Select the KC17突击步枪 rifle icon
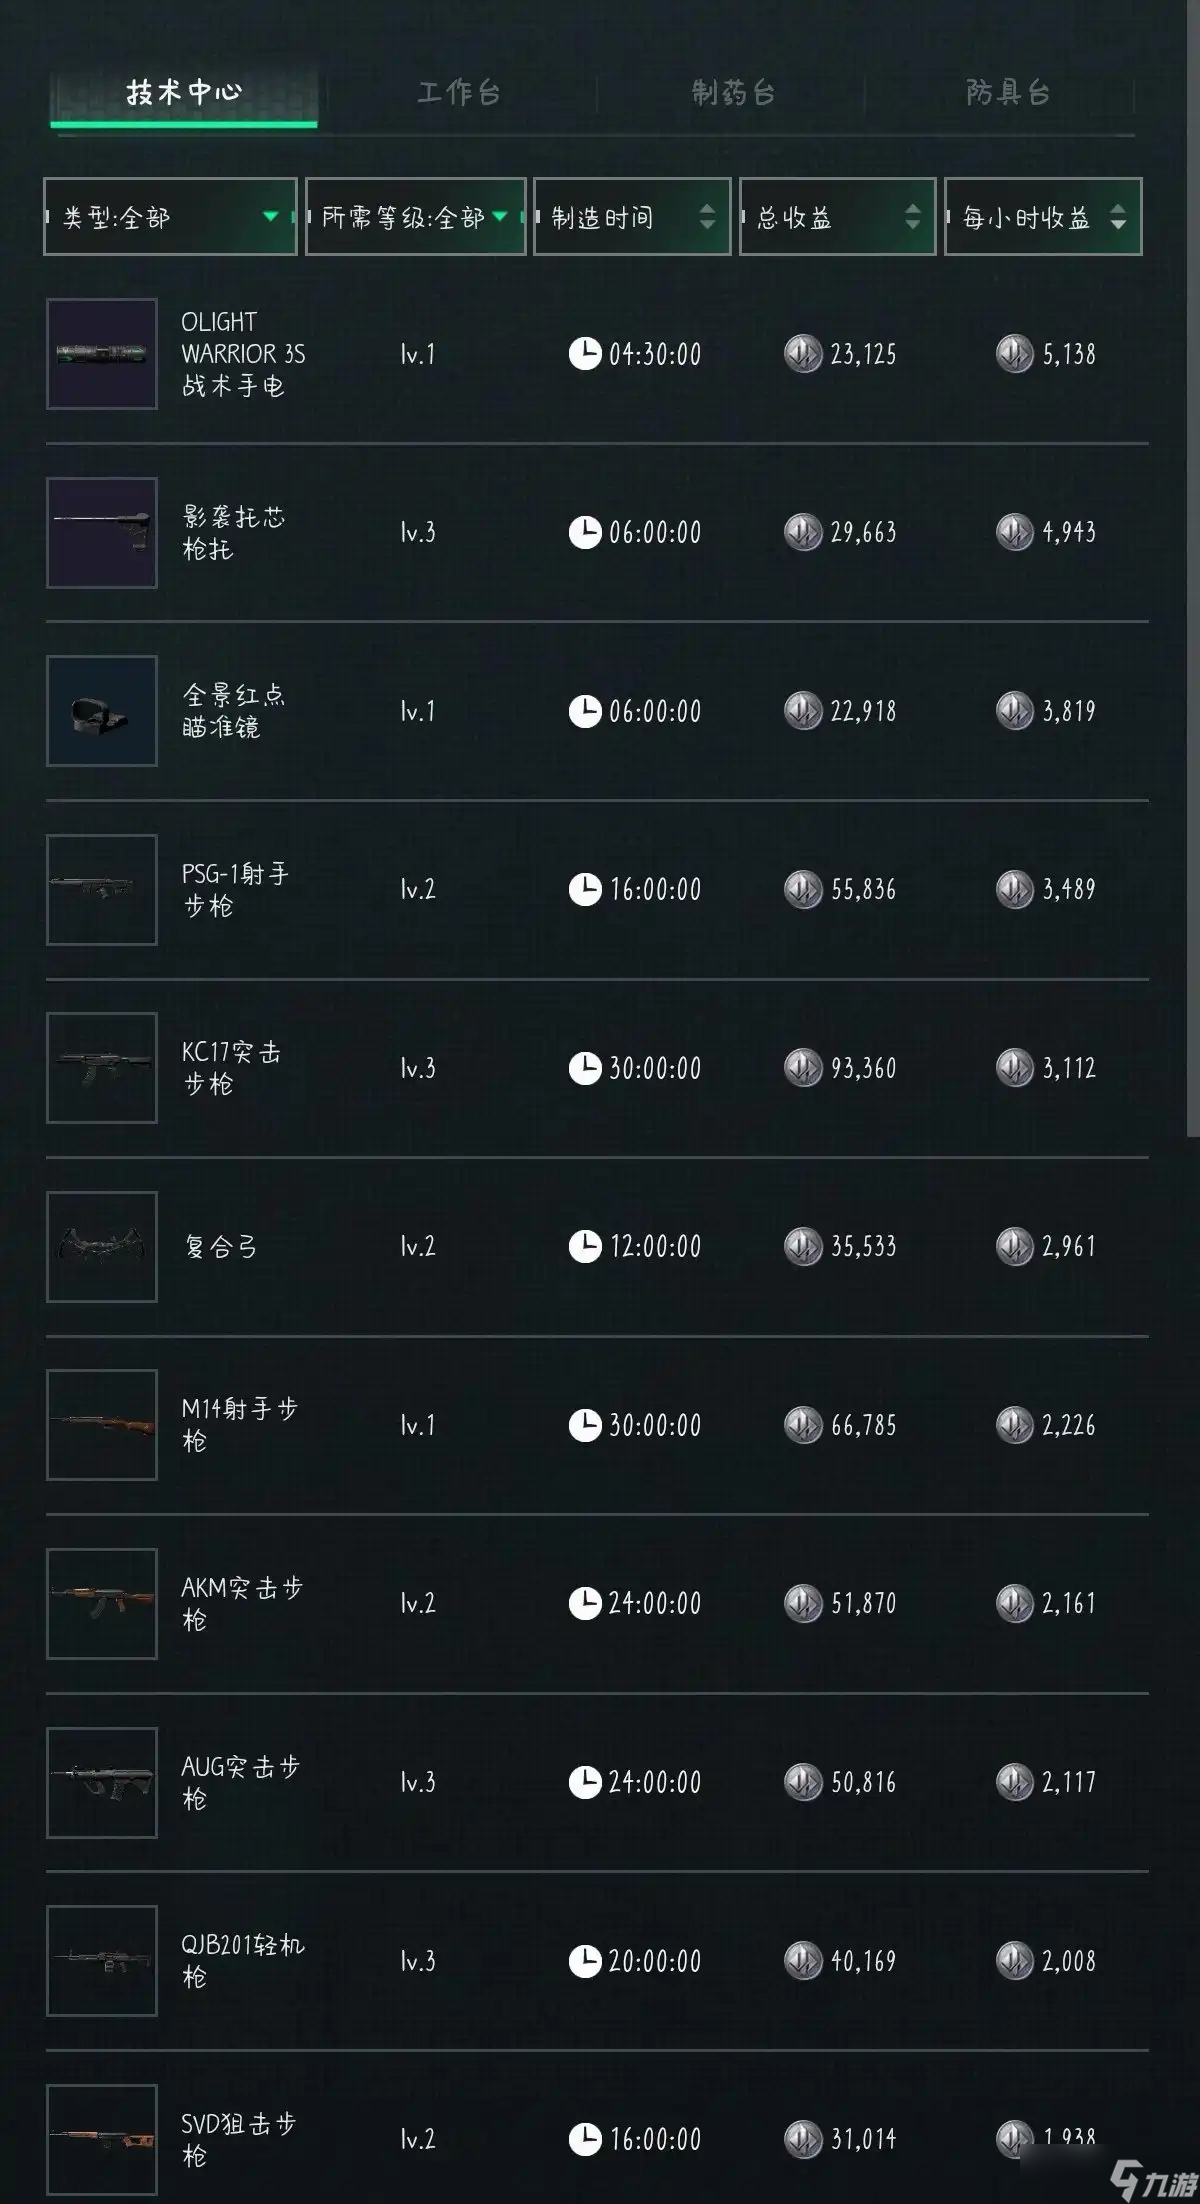 pyautogui.click(x=102, y=1068)
